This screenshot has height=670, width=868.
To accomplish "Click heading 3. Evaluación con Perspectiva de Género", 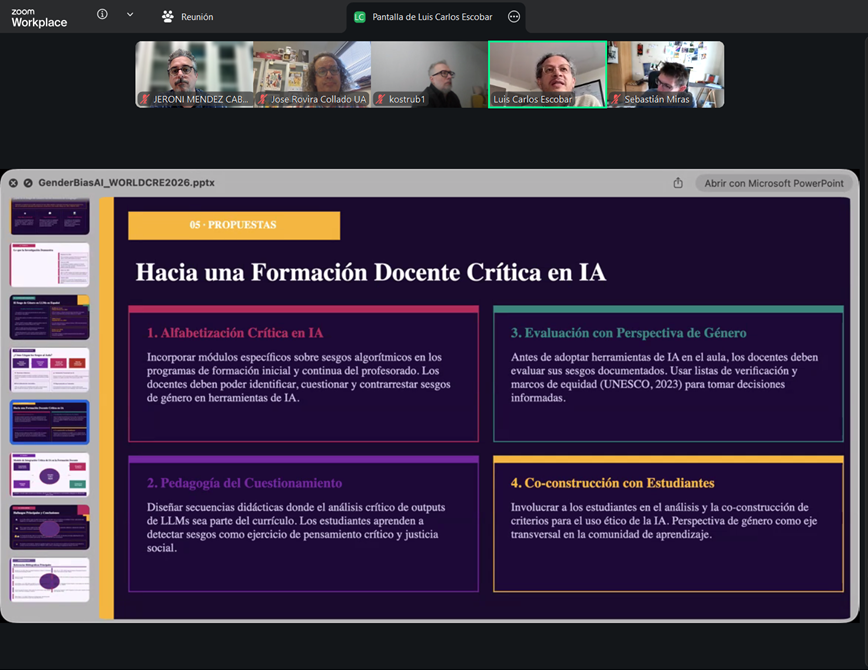I will pos(628,333).
